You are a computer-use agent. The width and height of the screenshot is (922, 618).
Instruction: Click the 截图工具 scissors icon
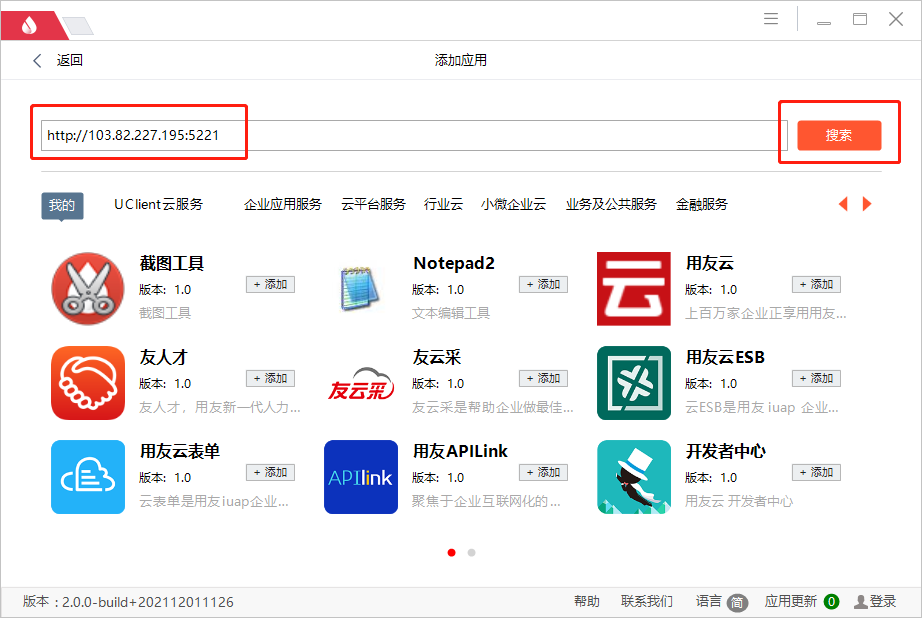tap(88, 289)
